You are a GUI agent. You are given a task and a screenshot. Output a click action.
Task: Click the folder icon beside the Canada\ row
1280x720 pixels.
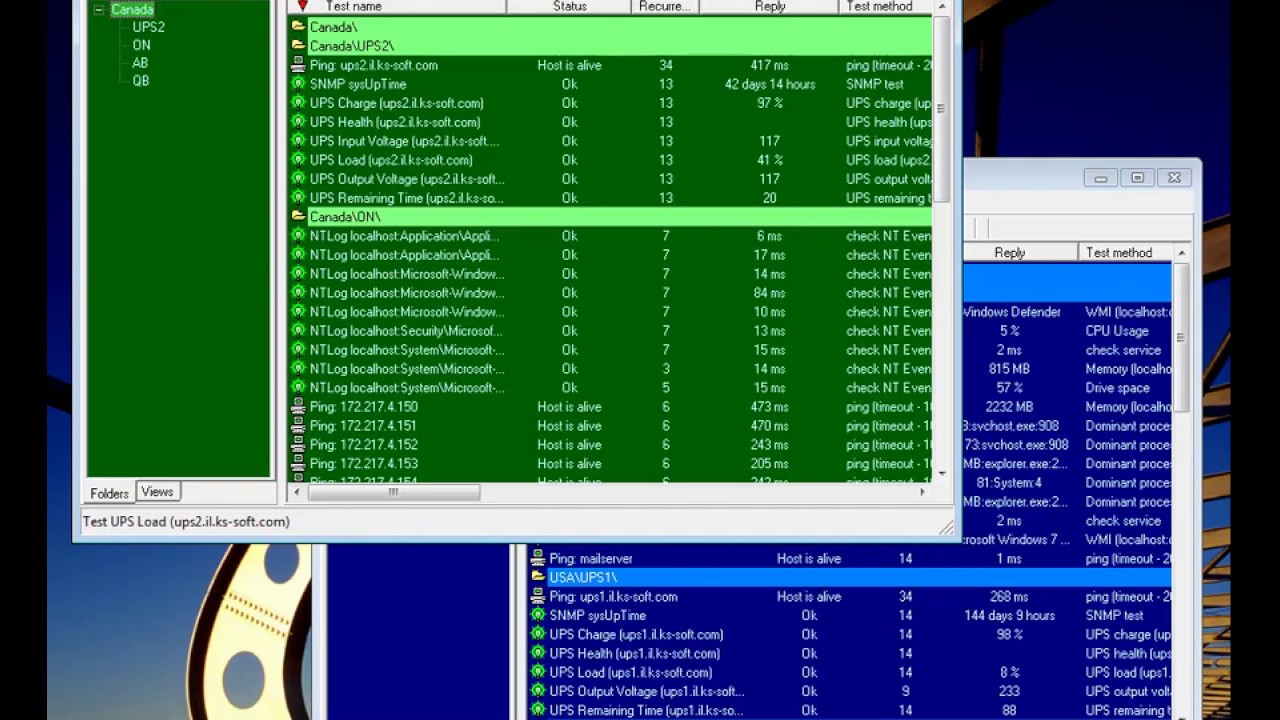click(298, 27)
